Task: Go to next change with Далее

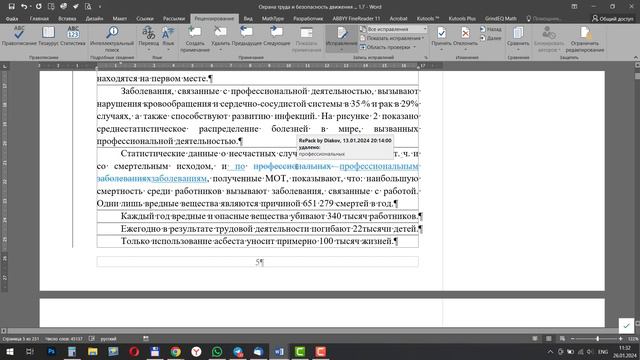Action: click(491, 38)
